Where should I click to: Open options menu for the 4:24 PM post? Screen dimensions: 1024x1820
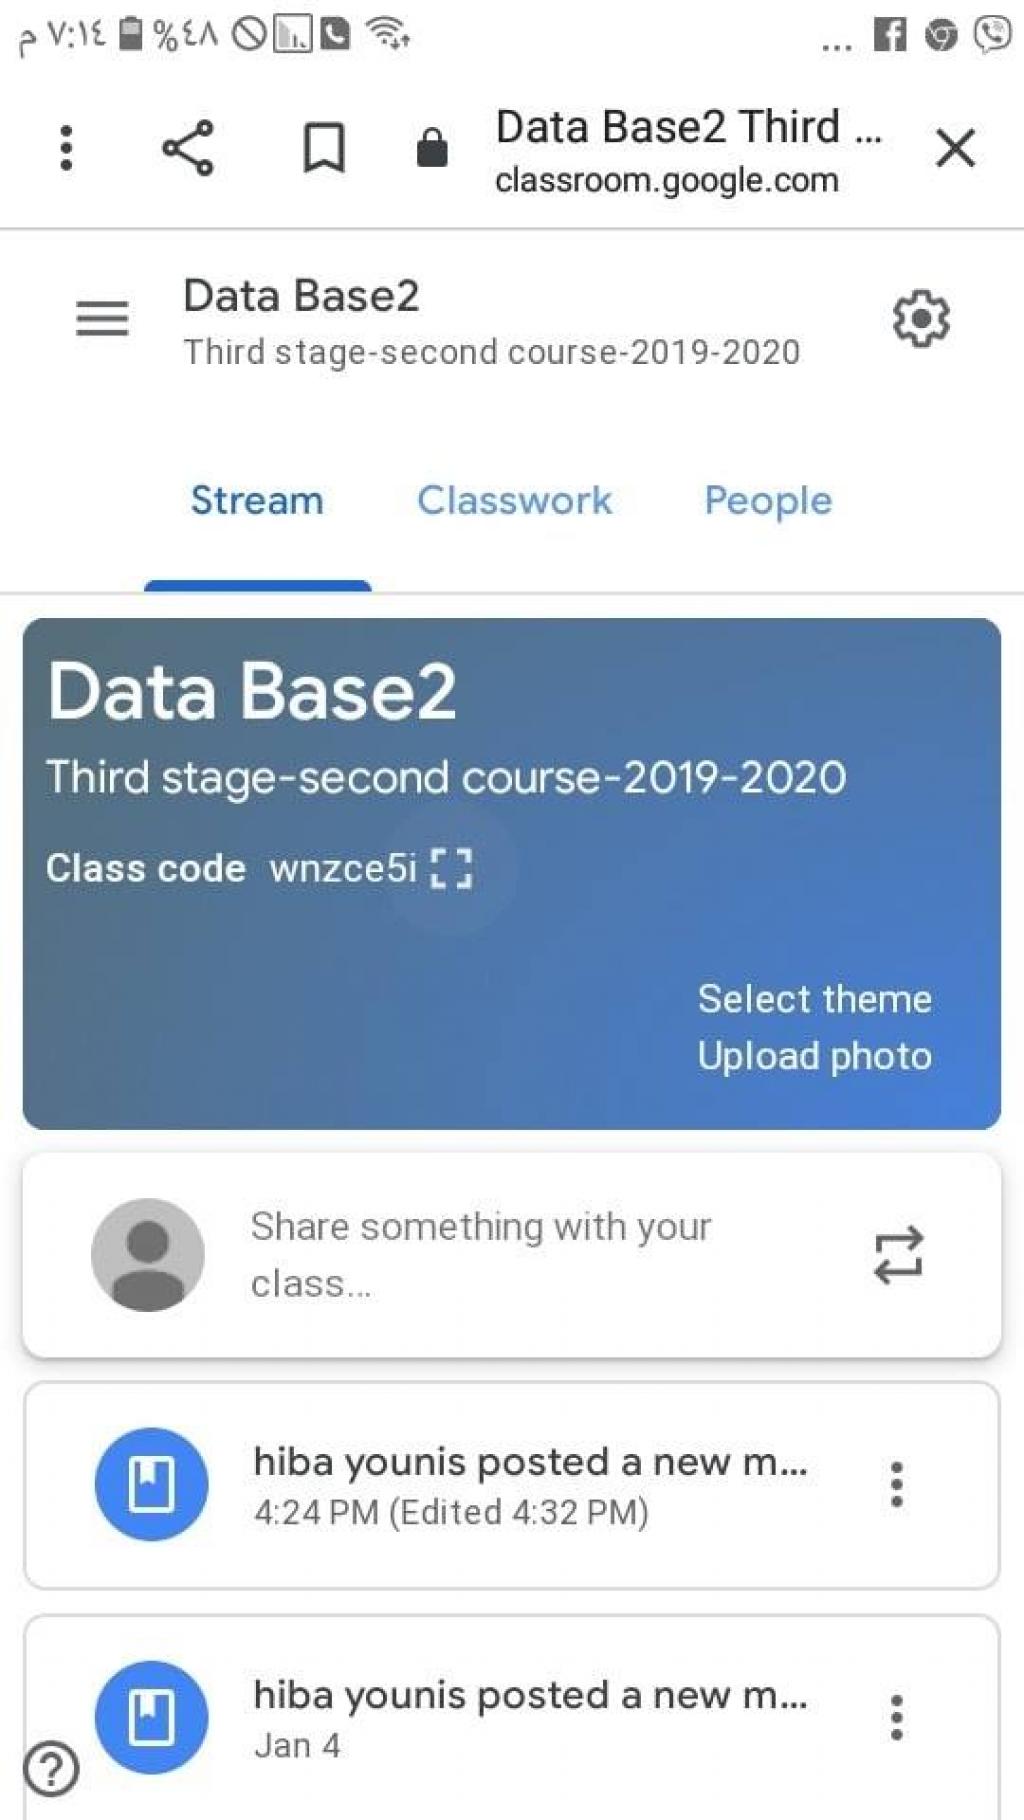897,1484
